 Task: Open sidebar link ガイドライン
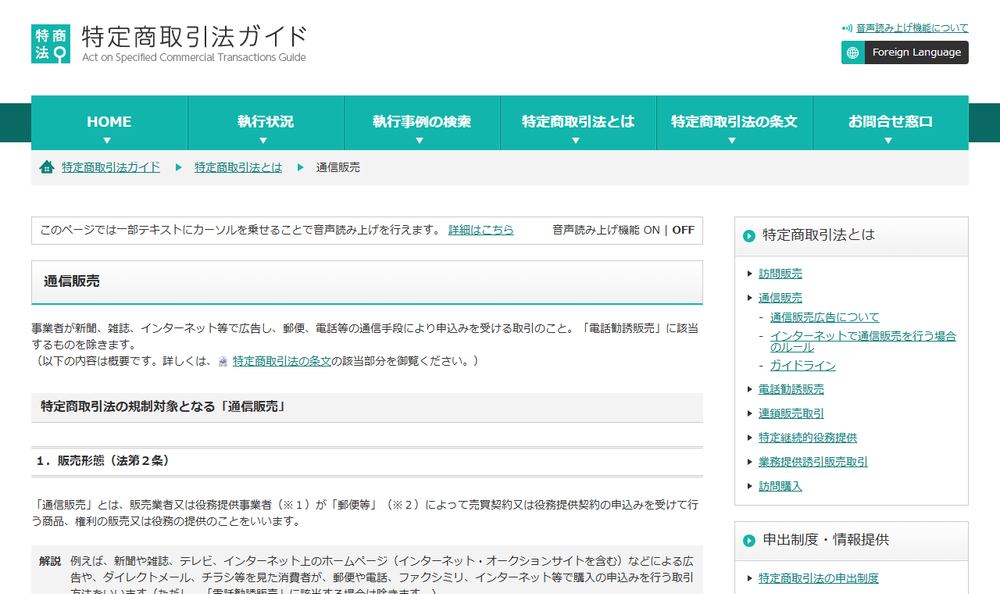[802, 366]
